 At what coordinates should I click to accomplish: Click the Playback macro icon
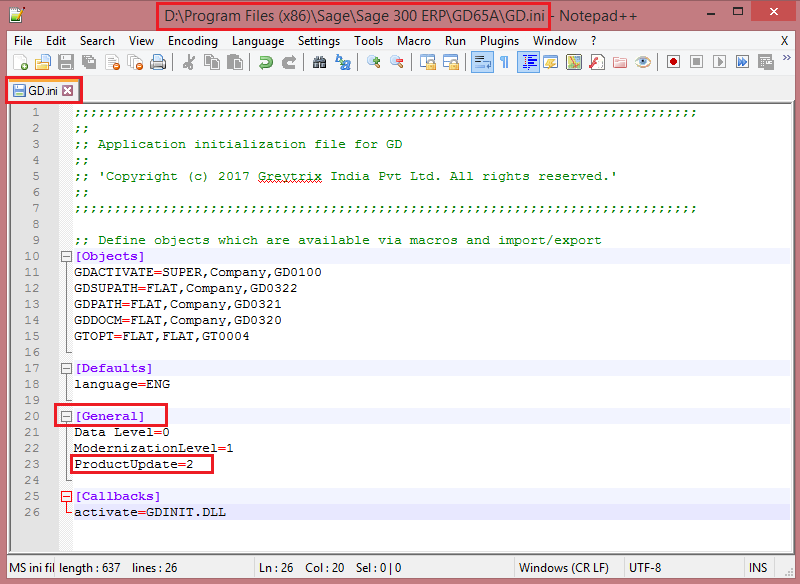click(x=719, y=62)
